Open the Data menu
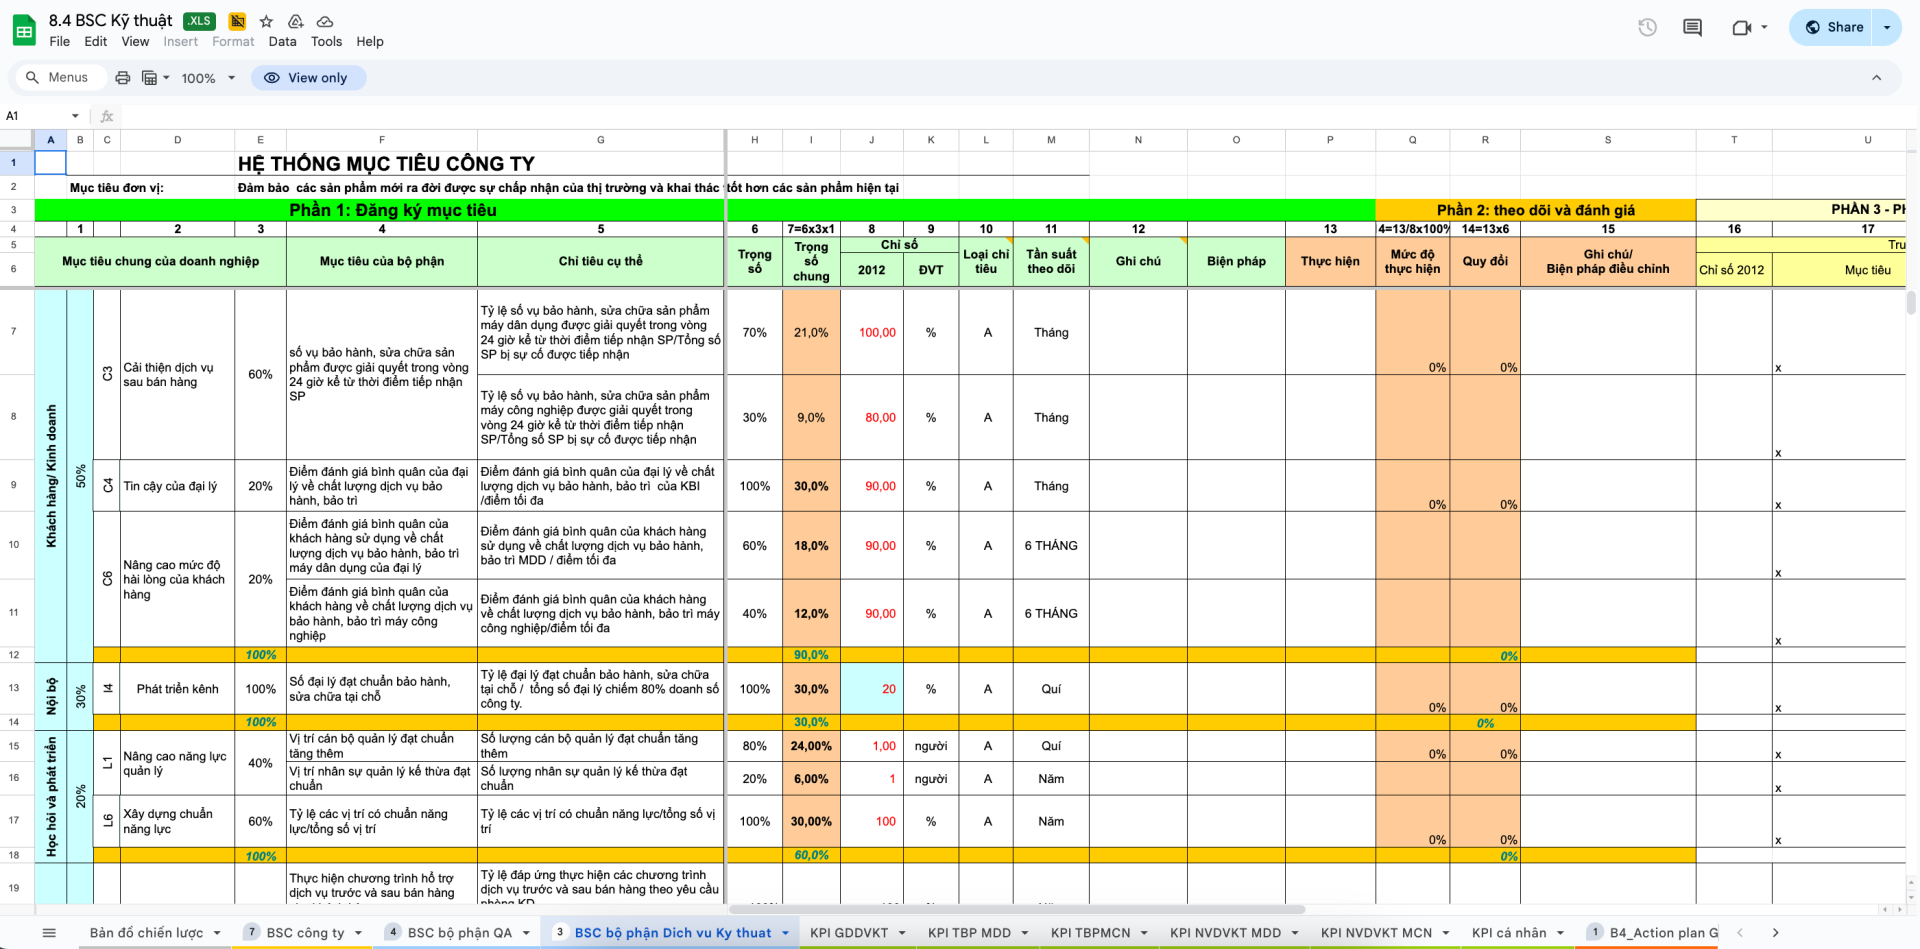This screenshot has height=949, width=1920. pyautogui.click(x=282, y=42)
